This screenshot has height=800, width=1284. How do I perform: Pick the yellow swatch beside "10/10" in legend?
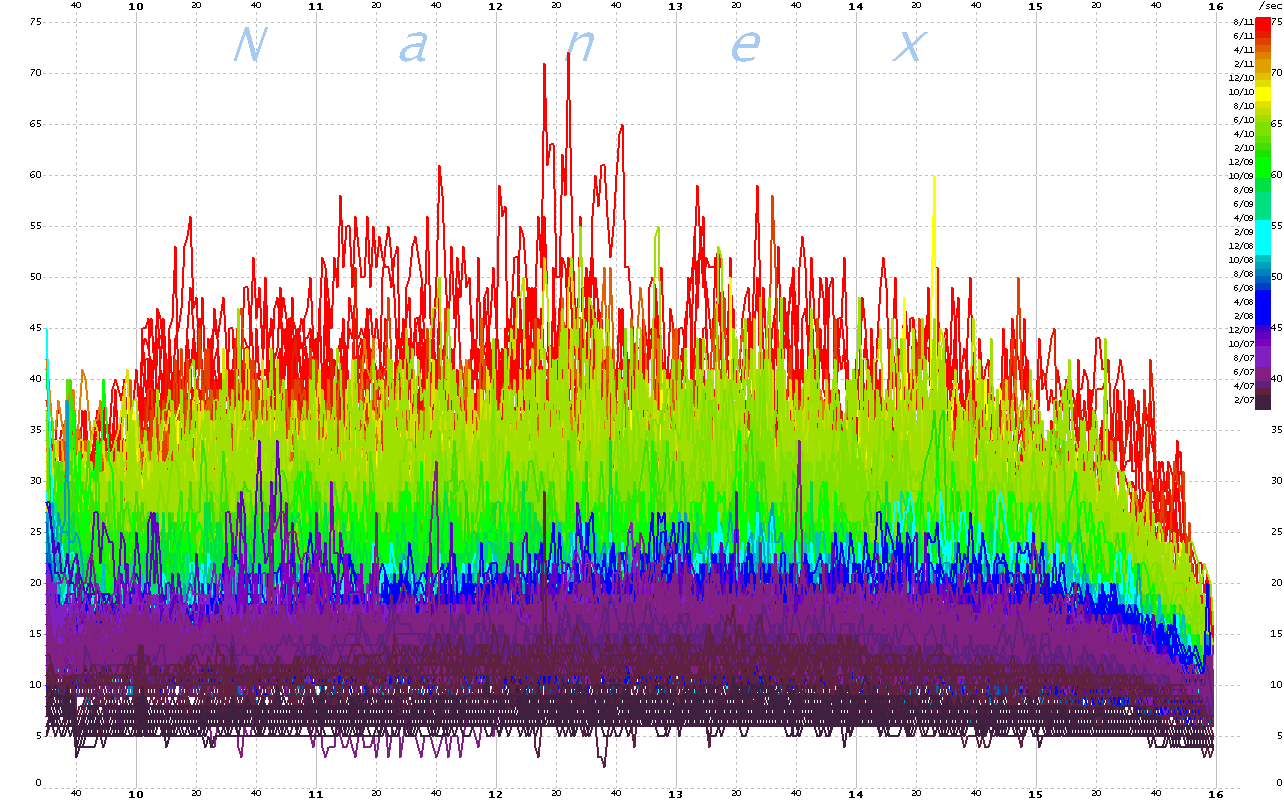1262,91
